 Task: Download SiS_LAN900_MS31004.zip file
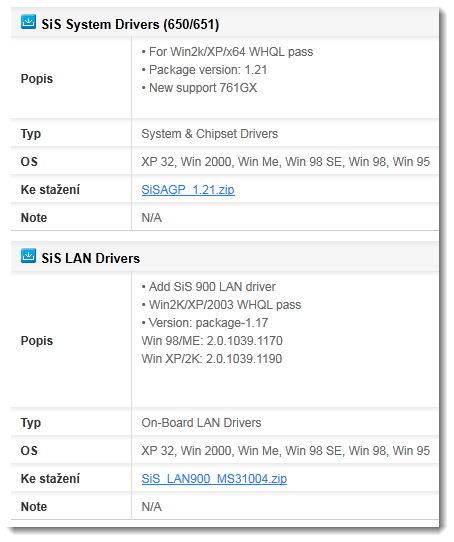tap(214, 478)
